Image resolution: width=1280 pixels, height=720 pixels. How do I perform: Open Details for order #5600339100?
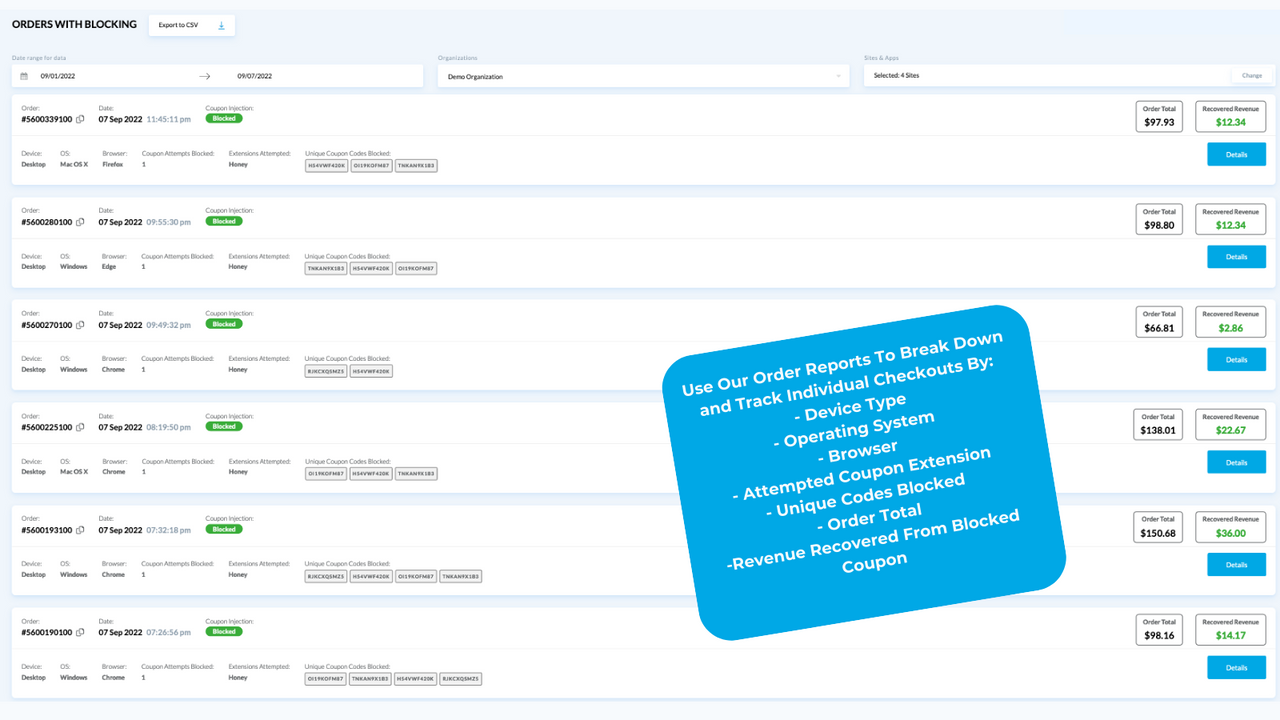1237,154
